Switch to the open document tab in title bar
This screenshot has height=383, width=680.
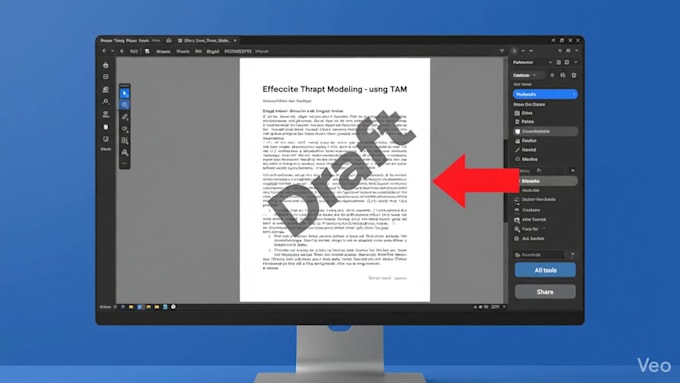207,41
